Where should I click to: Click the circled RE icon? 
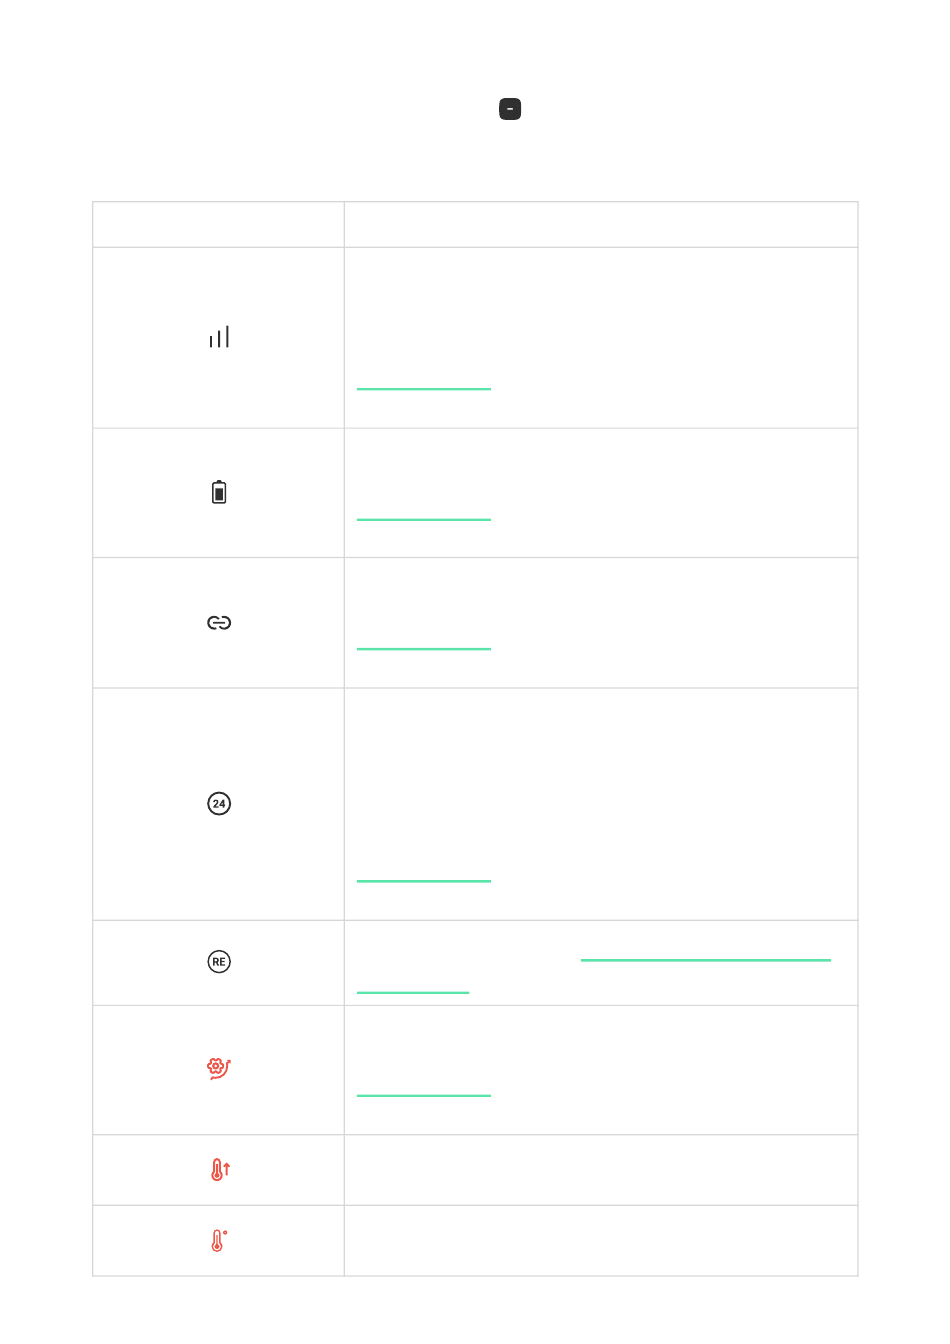pos(219,962)
